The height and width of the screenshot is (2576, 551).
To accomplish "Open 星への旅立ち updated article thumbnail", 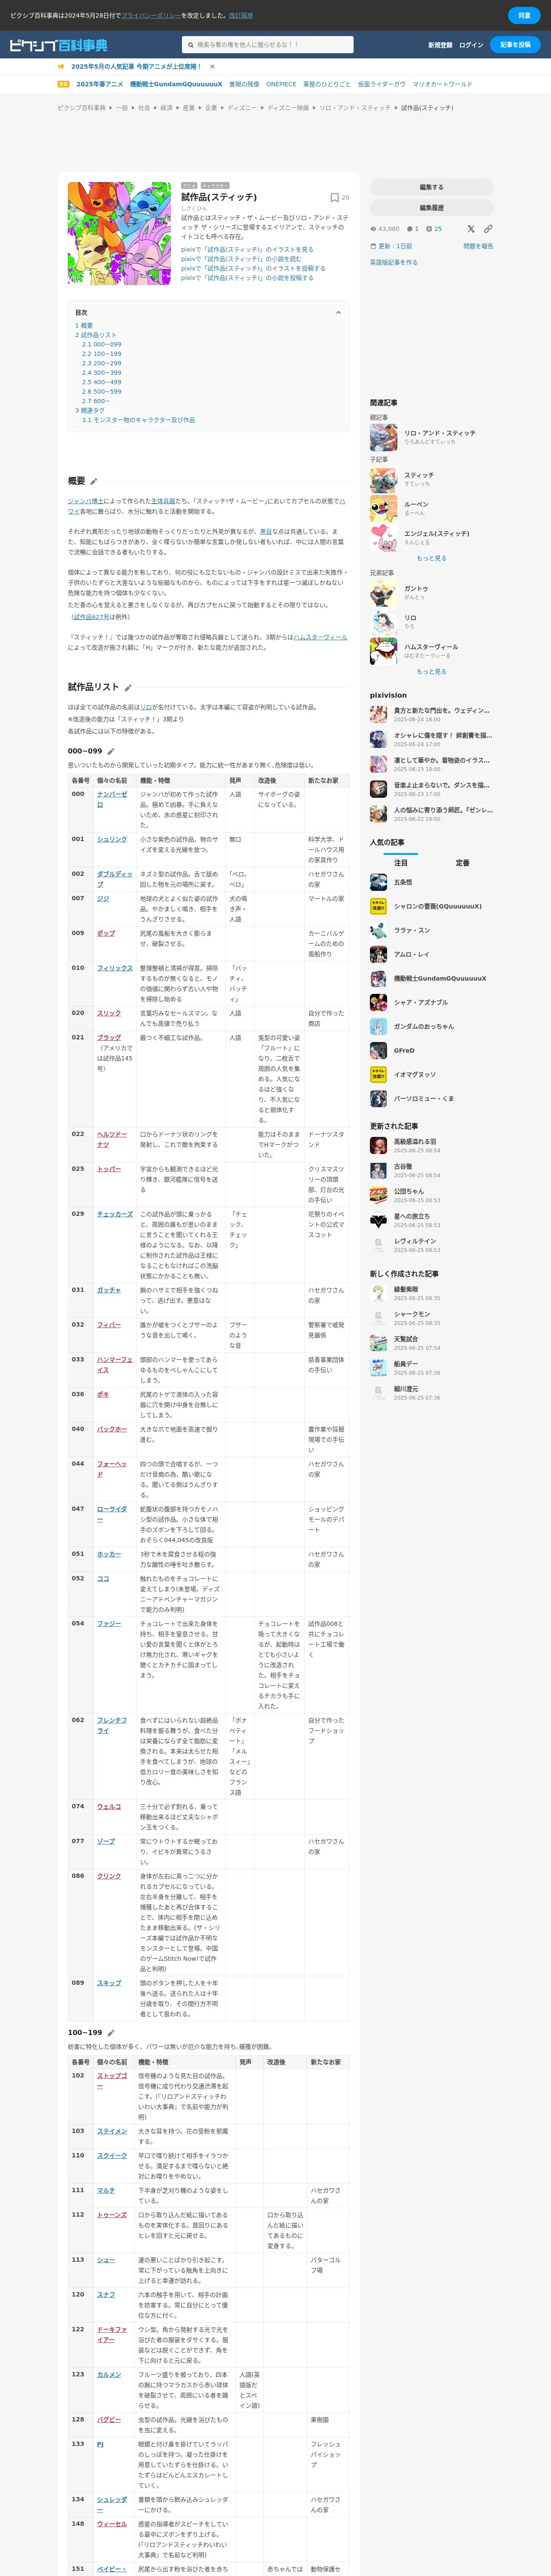I will 378,1220.
